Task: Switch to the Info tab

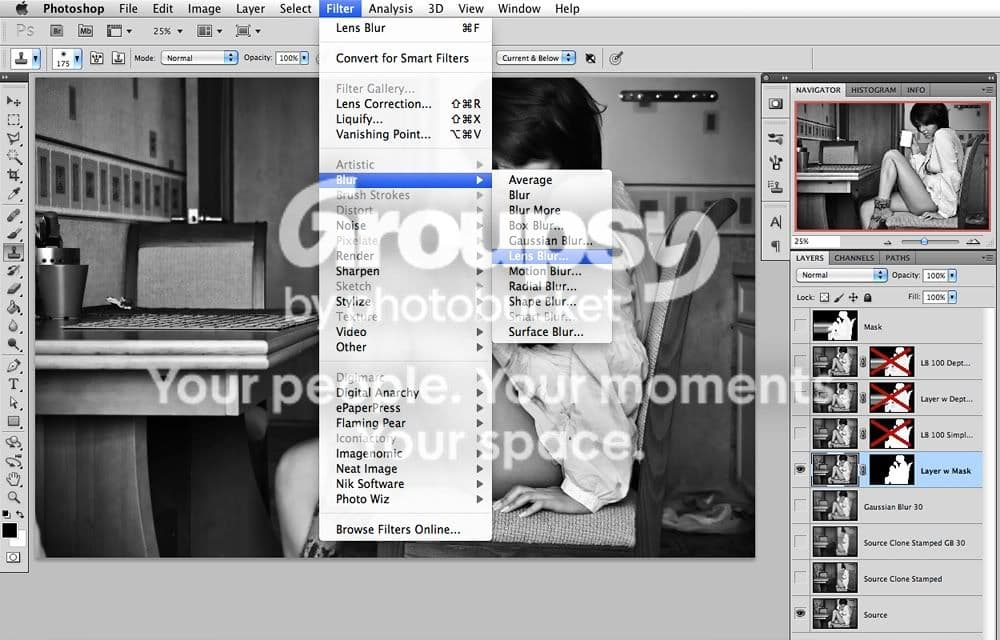Action: pos(916,90)
